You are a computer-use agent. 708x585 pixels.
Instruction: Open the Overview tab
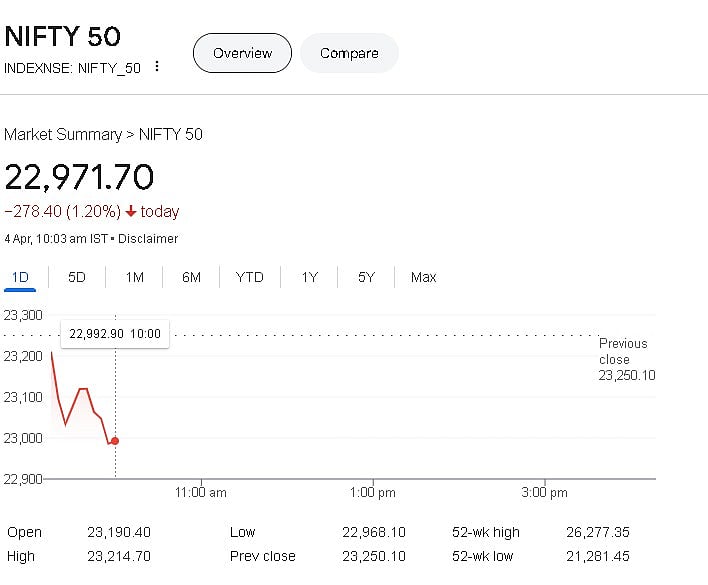tap(242, 53)
